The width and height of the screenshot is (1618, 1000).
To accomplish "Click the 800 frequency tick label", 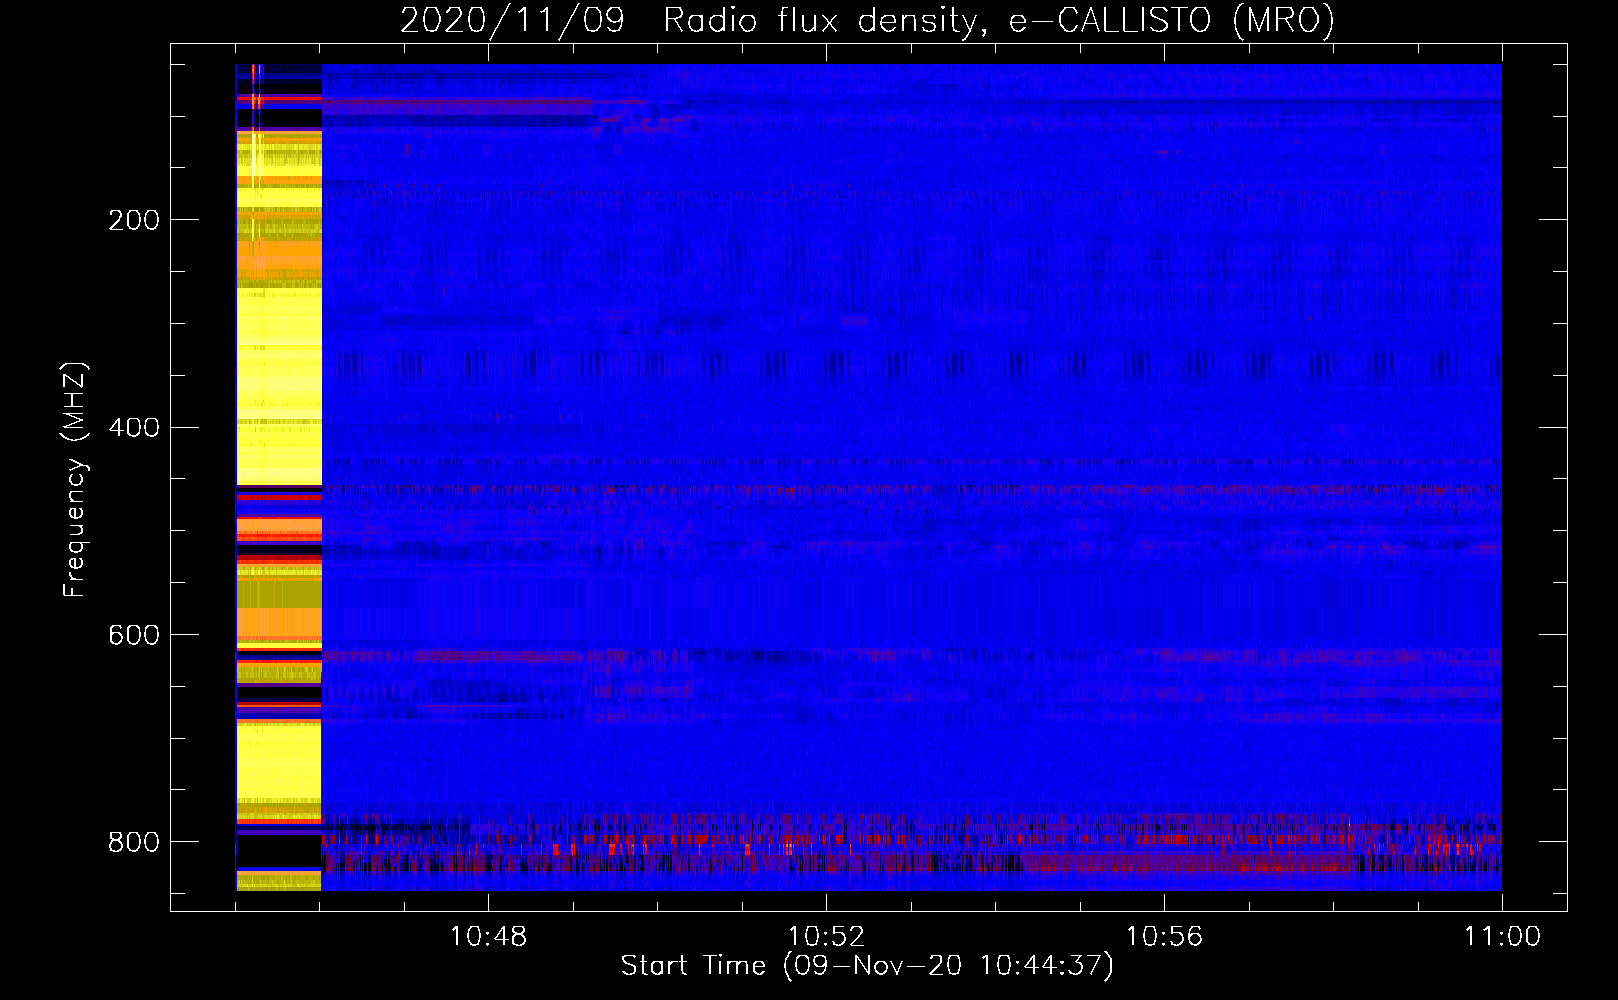I will pos(134,842).
